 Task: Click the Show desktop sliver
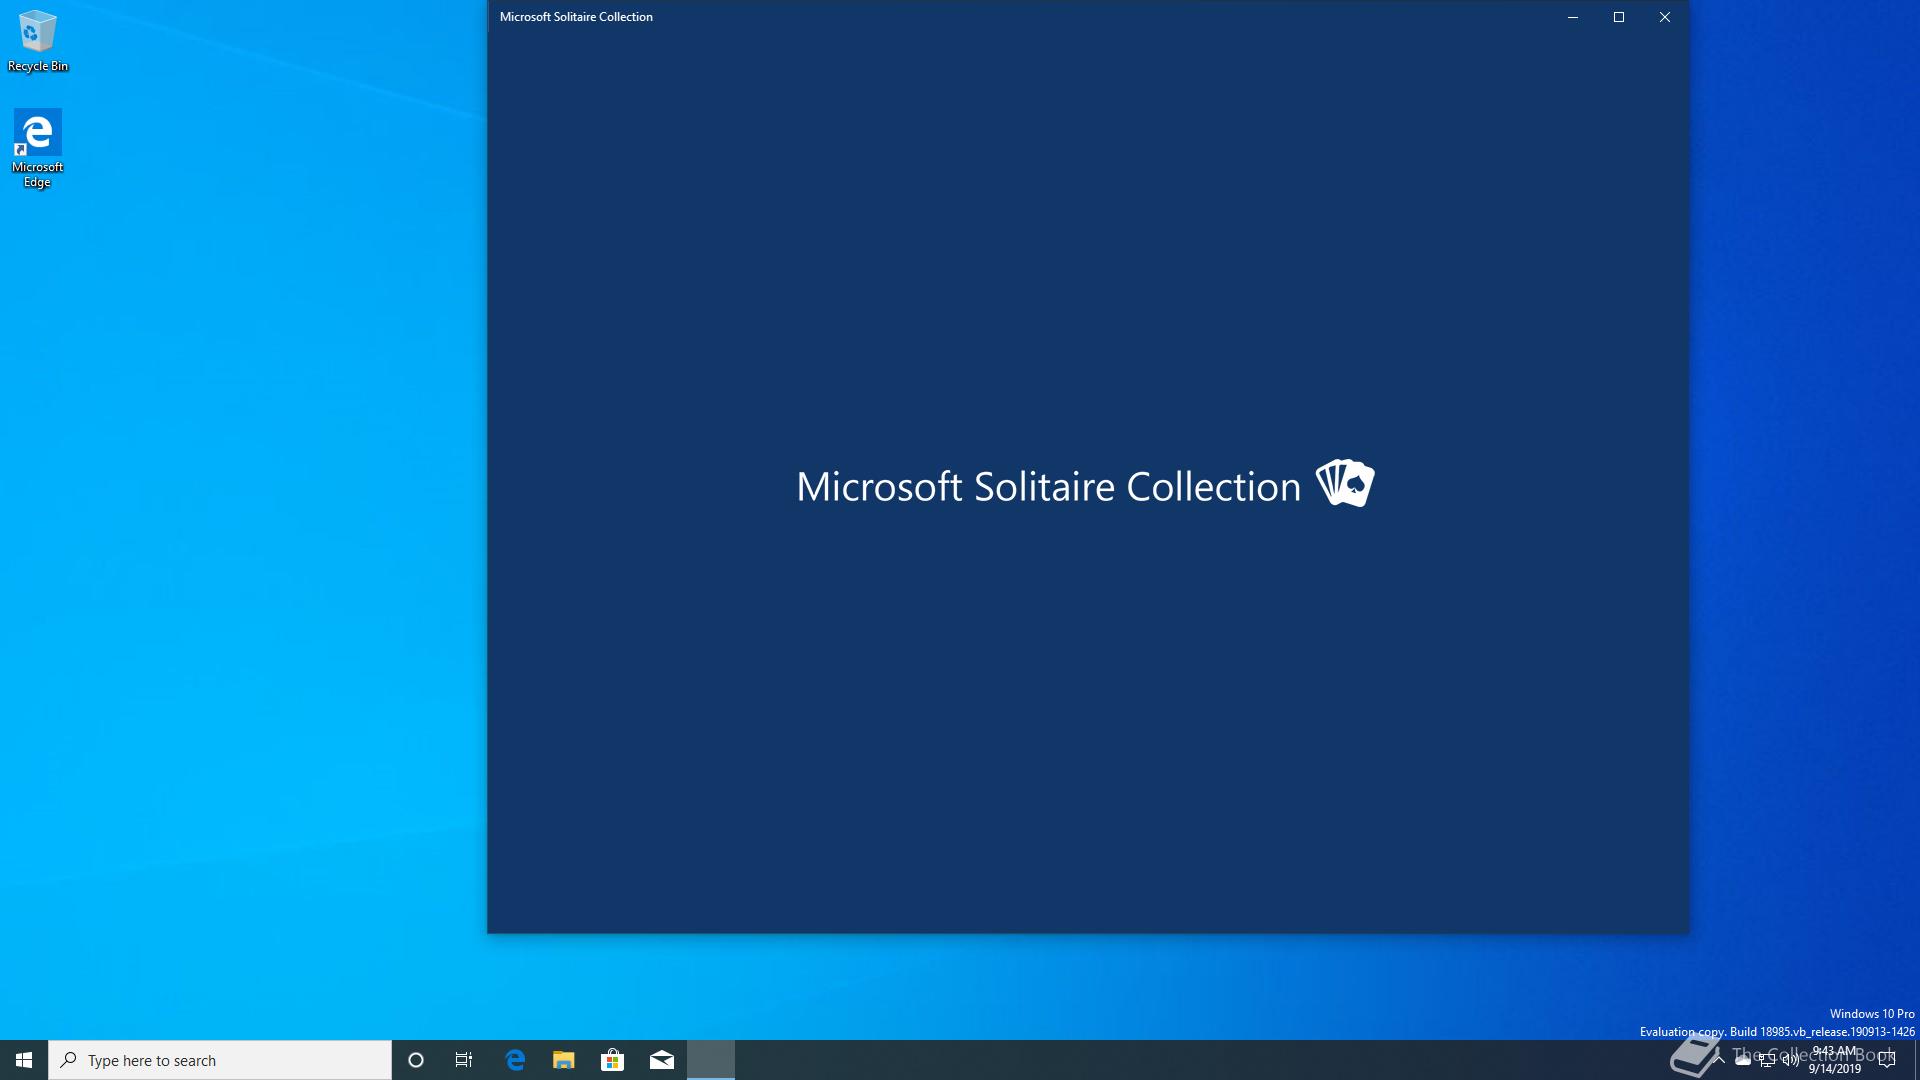tap(1916, 1060)
